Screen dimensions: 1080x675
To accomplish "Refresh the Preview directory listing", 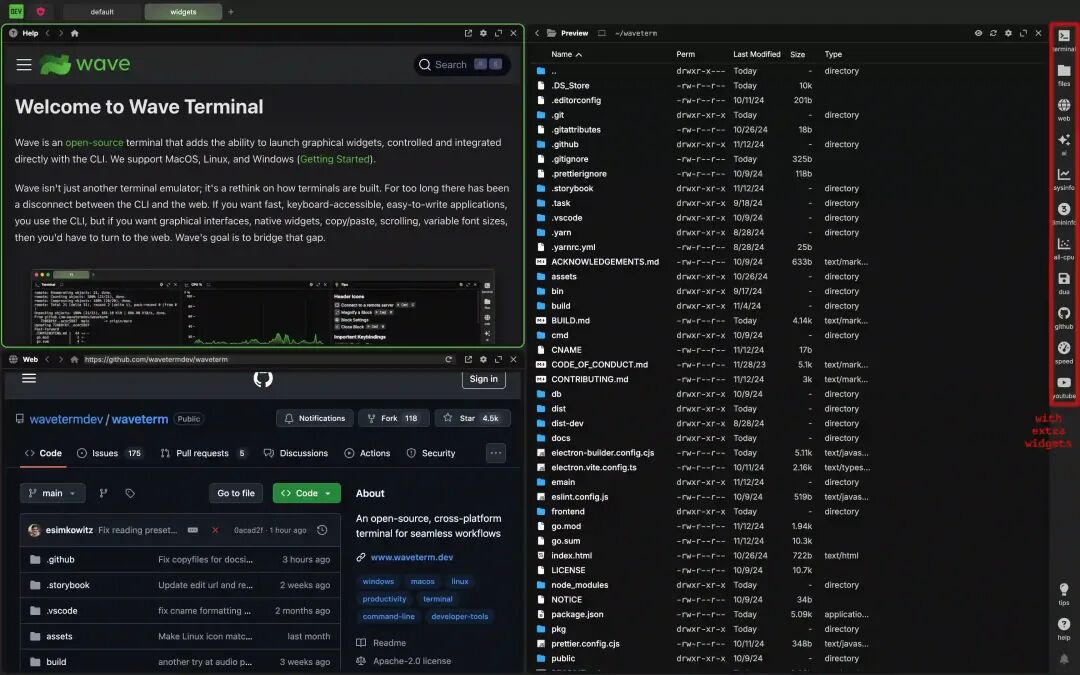I will pyautogui.click(x=993, y=33).
